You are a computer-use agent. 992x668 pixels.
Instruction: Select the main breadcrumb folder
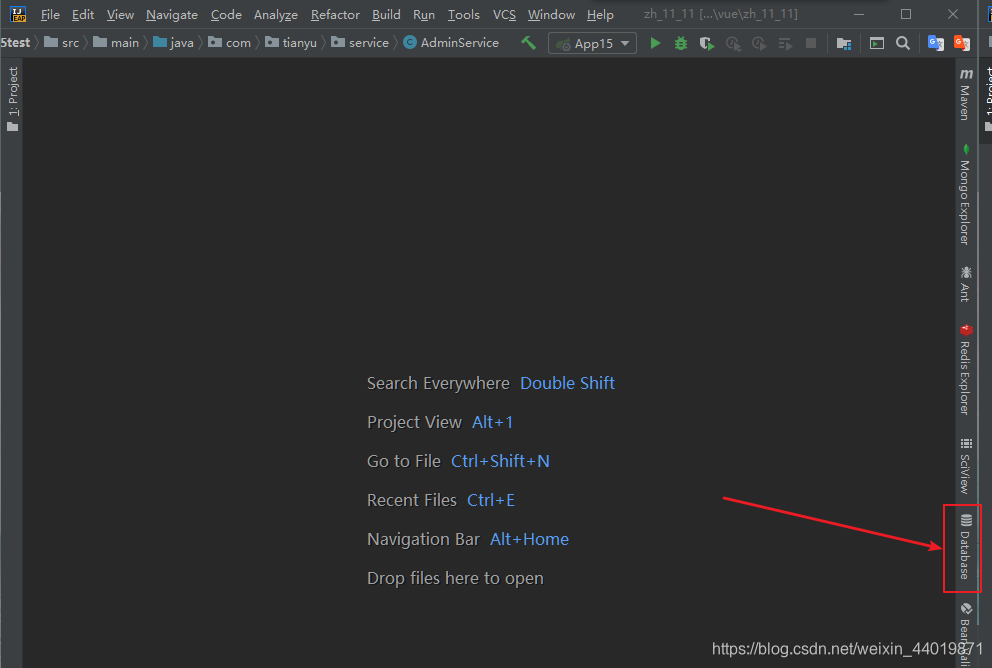click(116, 43)
